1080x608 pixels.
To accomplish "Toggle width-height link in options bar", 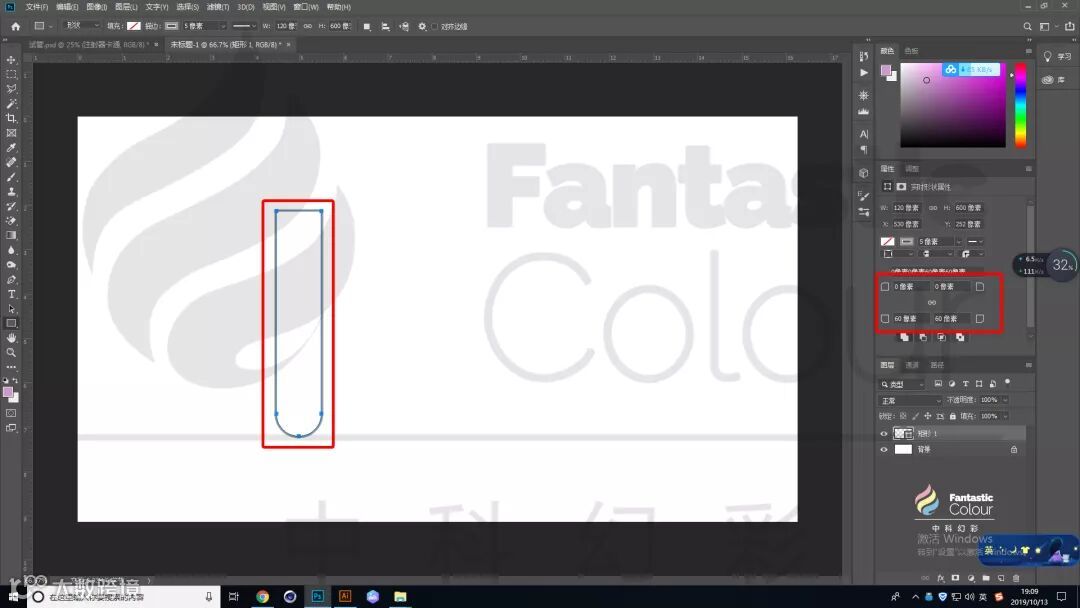I will click(x=307, y=26).
